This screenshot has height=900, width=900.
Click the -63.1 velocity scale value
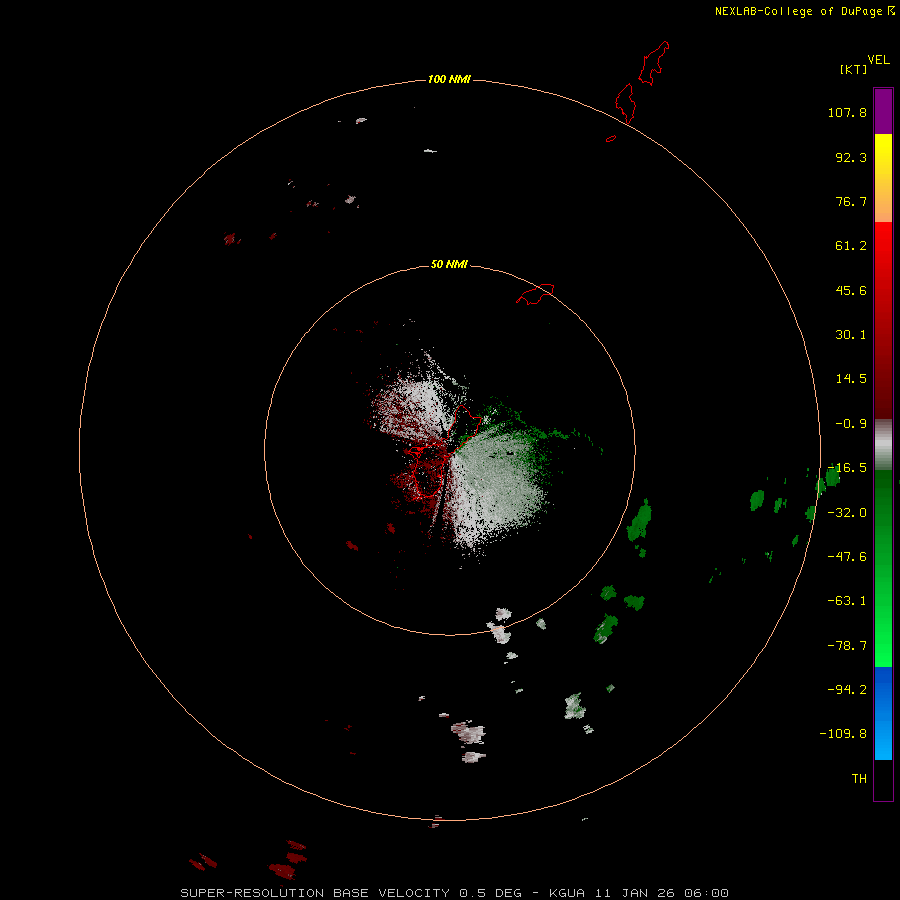tap(847, 601)
